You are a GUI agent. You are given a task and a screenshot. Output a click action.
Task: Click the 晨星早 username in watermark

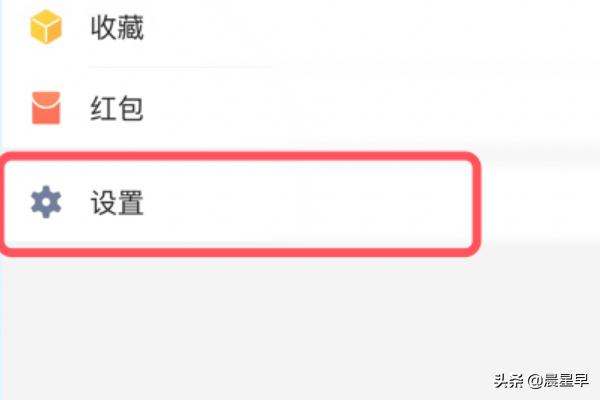pos(566,380)
